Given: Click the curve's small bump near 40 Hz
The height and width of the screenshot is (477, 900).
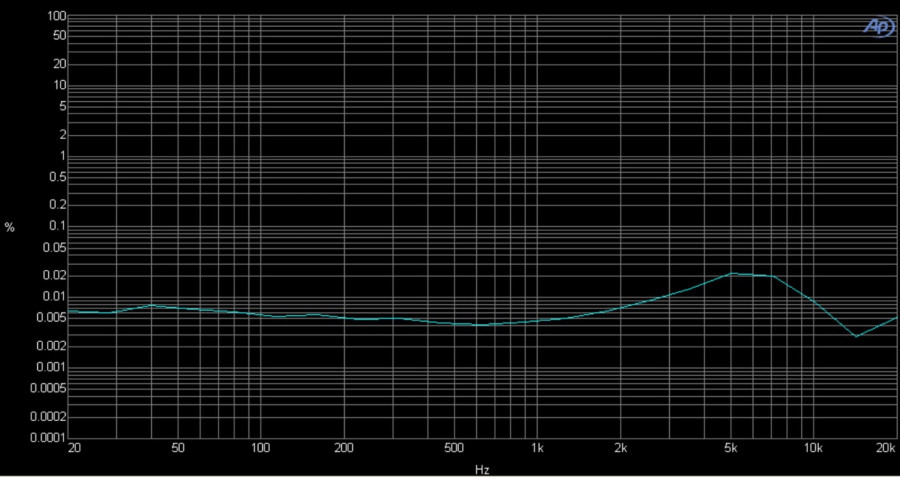Looking at the screenshot, I should [151, 305].
